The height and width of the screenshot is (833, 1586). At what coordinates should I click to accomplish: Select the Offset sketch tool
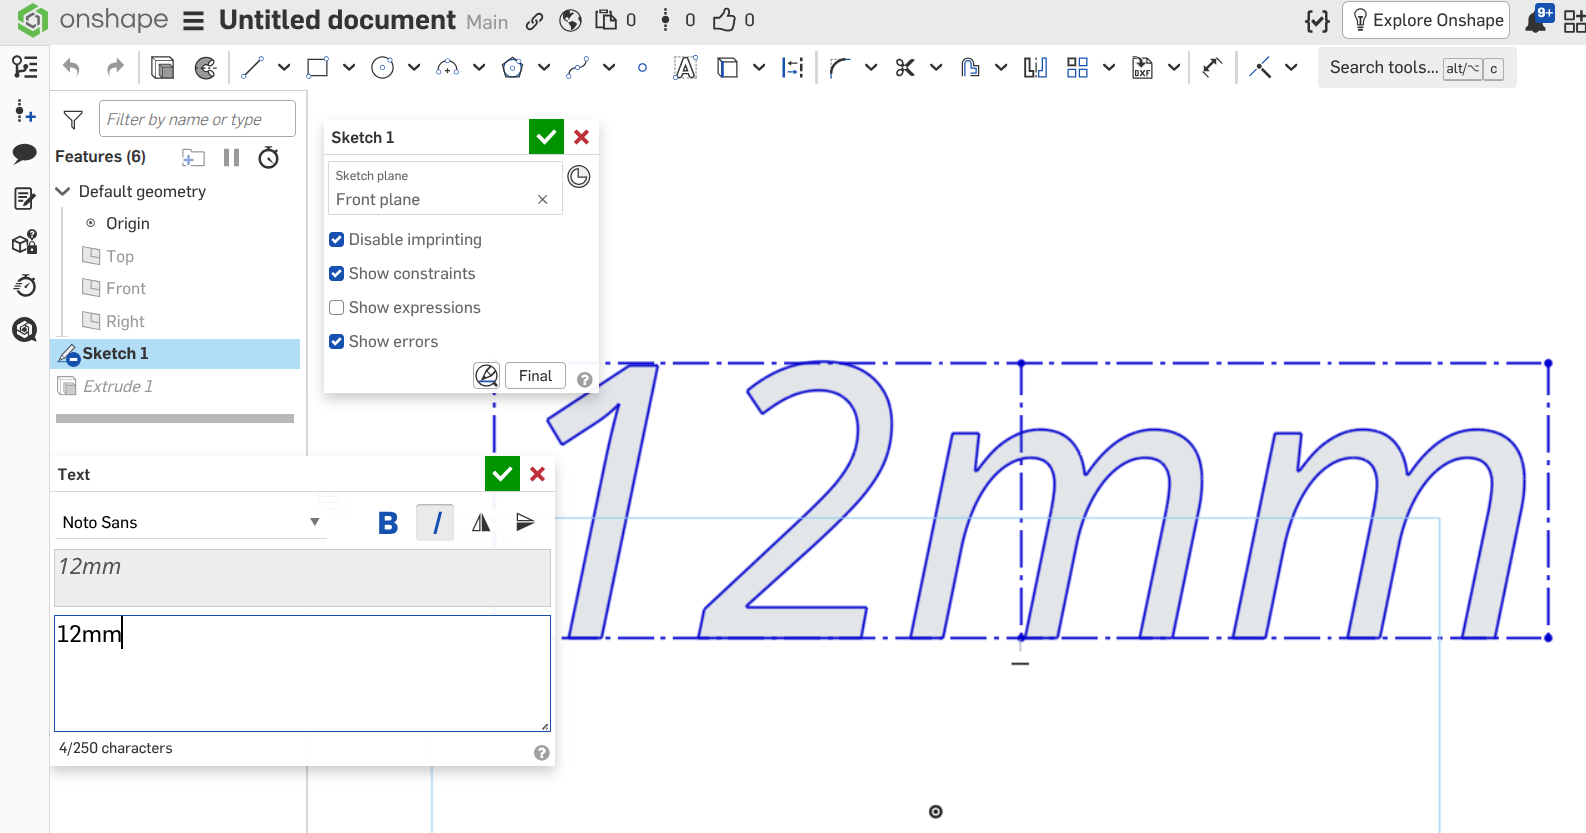pos(969,67)
